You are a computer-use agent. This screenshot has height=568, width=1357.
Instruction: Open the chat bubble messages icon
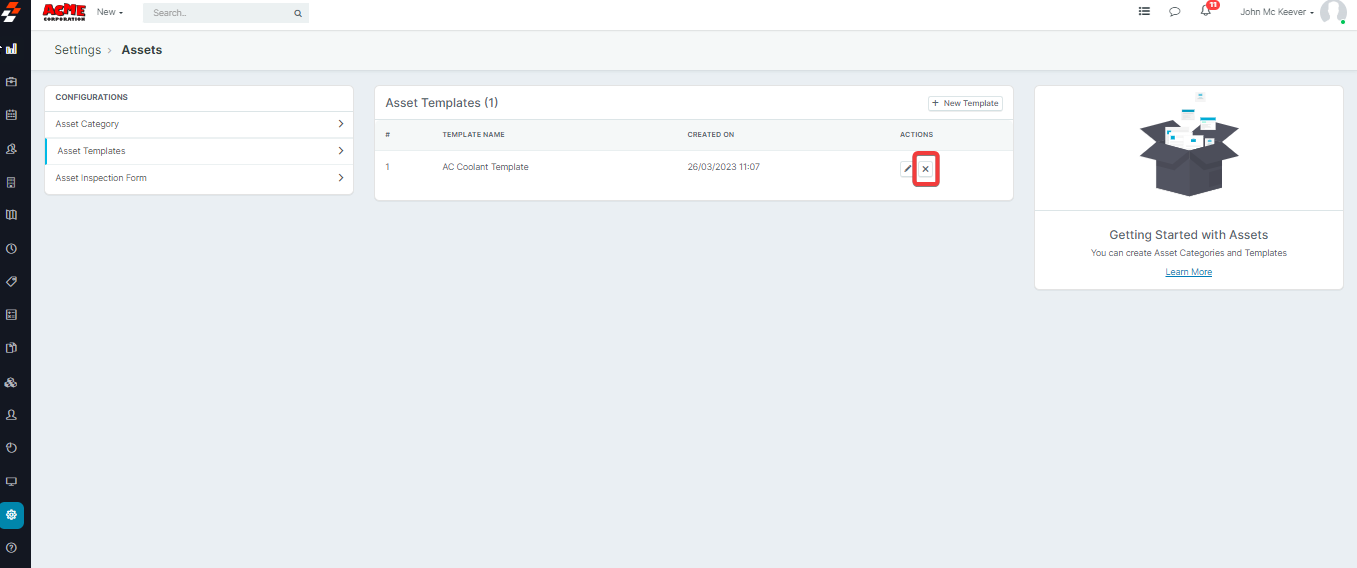click(1175, 12)
